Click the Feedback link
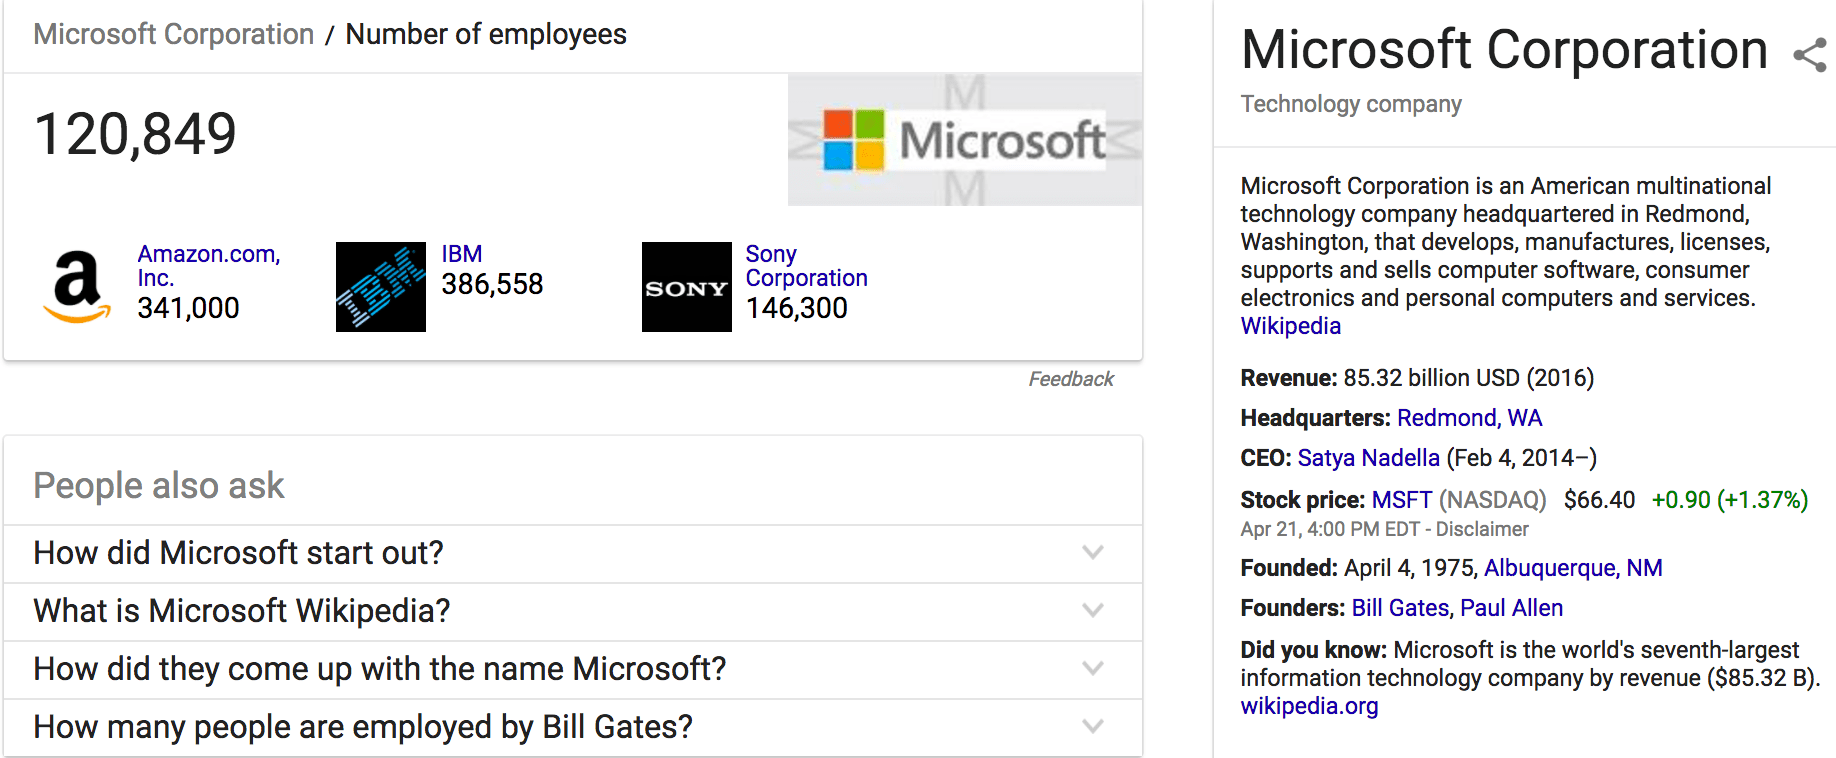Screen dimensions: 1836x758 (x=1071, y=379)
